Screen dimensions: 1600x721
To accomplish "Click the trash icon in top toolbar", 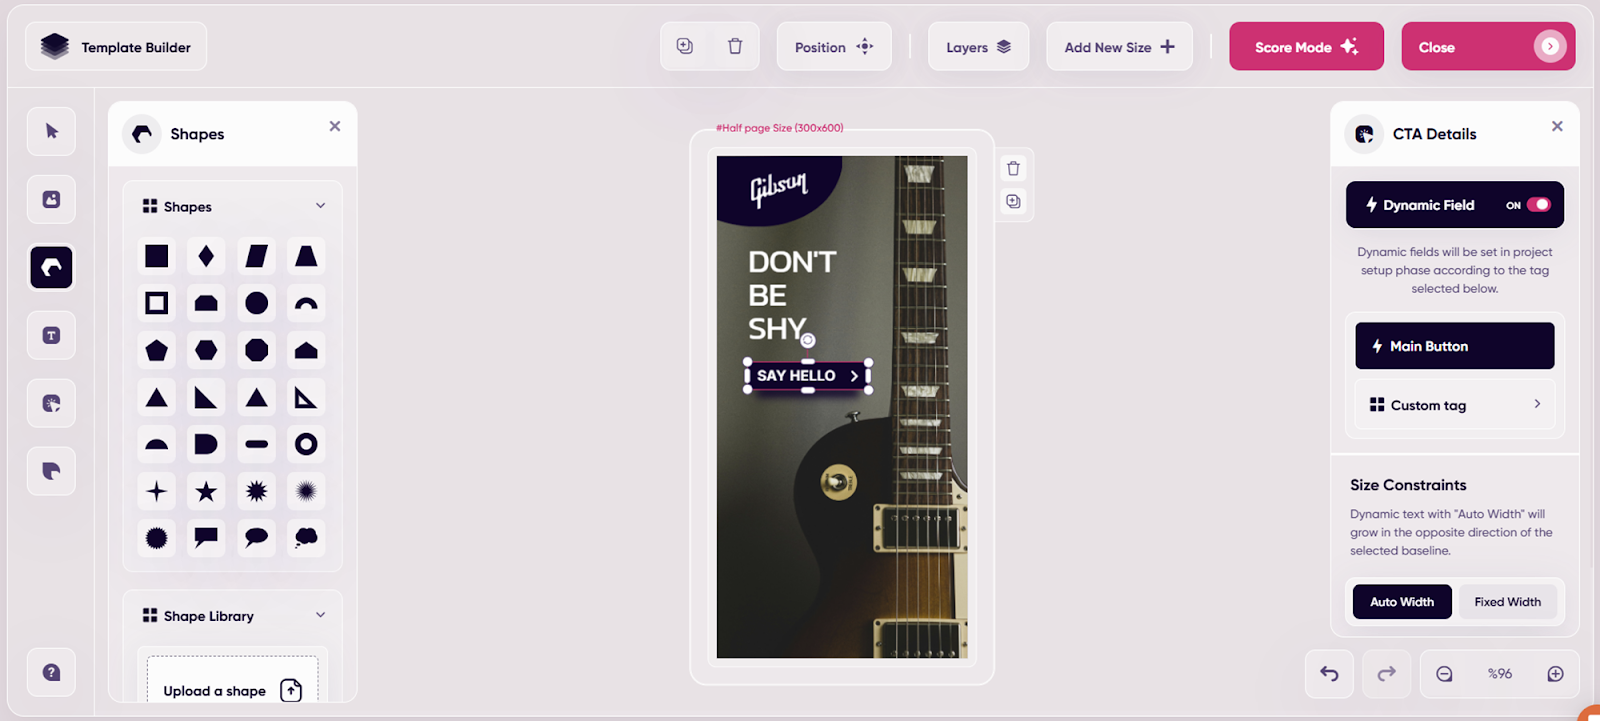I will (735, 47).
